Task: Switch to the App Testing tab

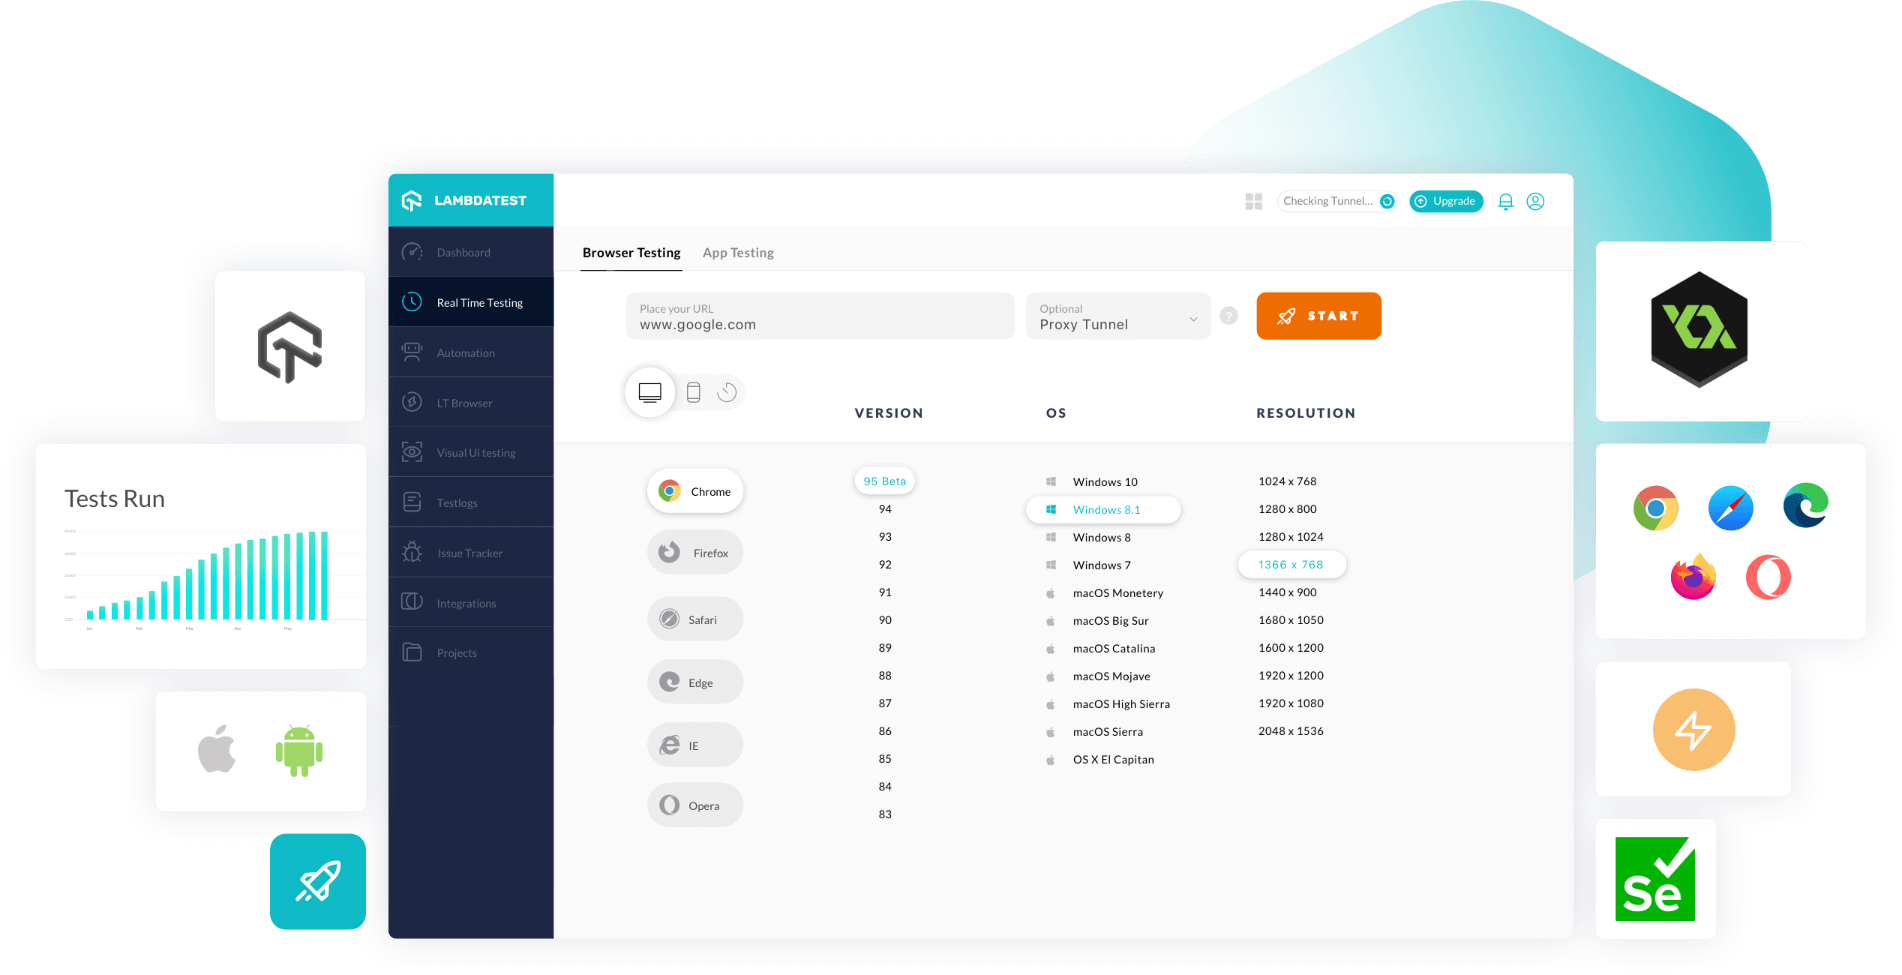Action: [x=738, y=253]
